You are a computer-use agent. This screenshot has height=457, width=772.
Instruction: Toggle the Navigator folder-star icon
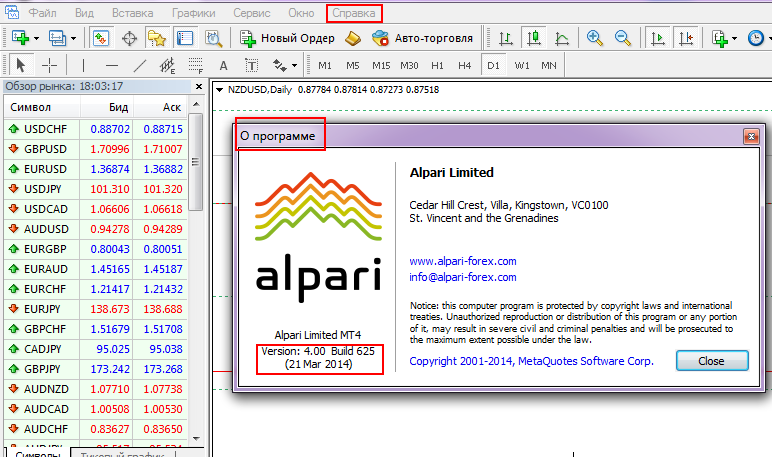coord(157,38)
